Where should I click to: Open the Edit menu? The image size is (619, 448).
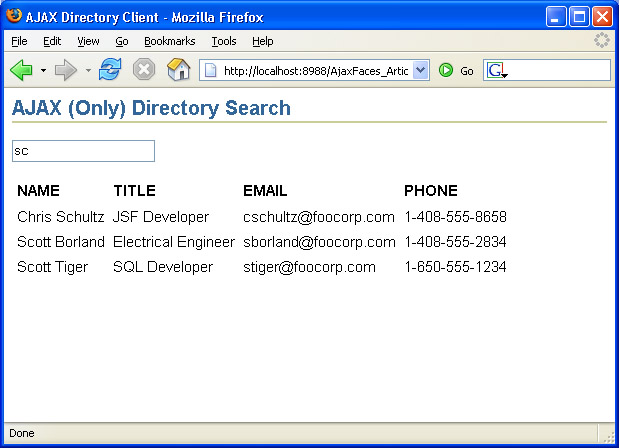pyautogui.click(x=52, y=41)
